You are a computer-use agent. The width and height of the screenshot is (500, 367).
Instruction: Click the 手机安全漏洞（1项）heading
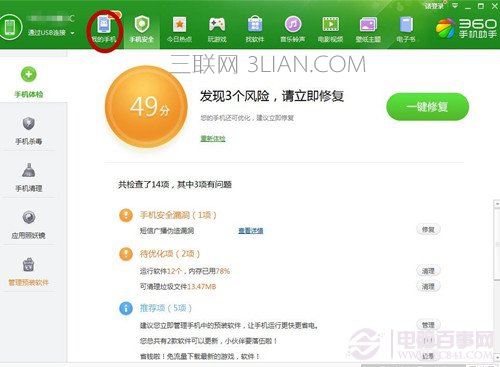point(178,215)
